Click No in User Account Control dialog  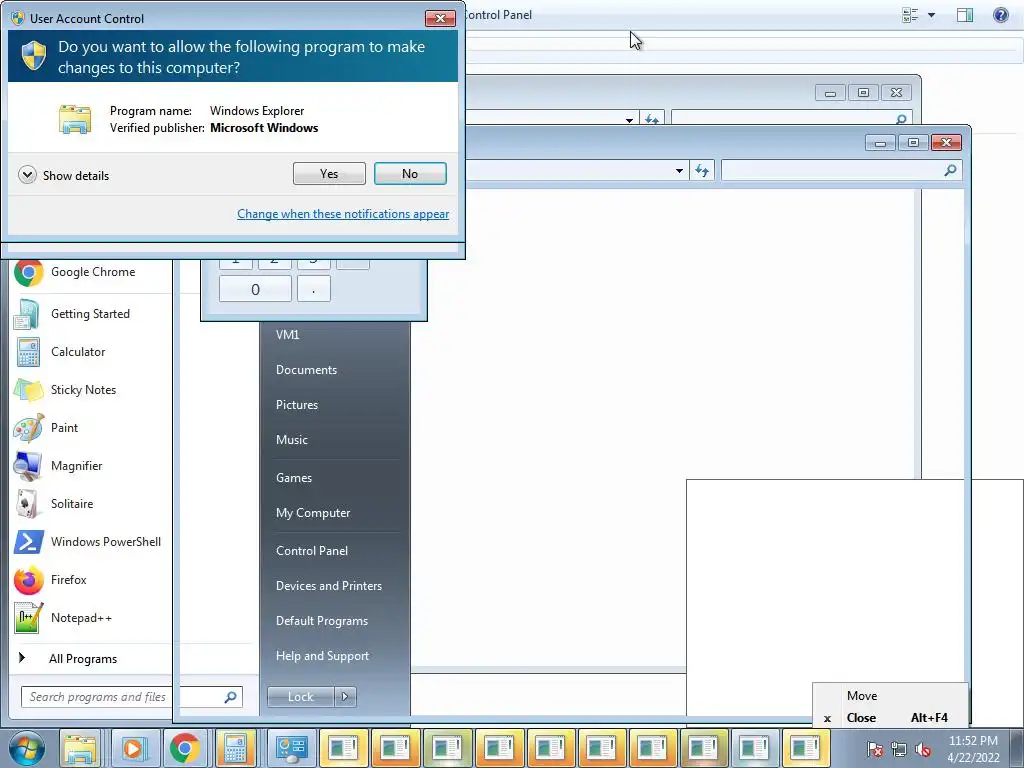(x=410, y=174)
